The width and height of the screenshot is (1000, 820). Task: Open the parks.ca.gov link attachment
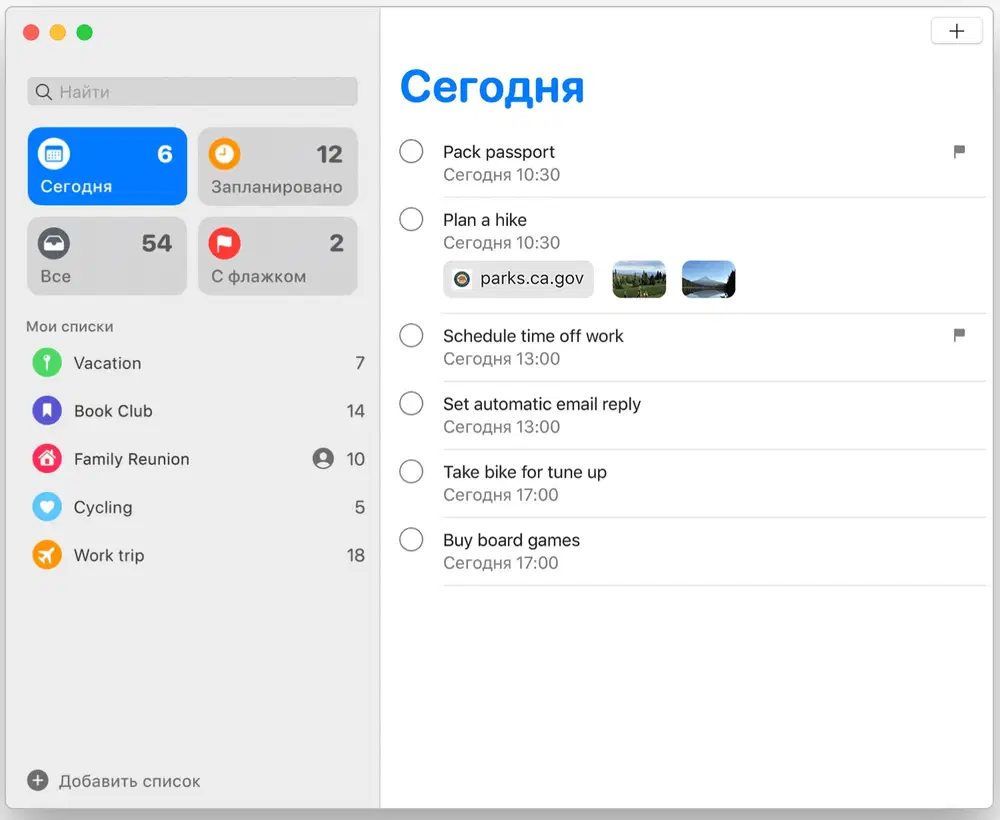[x=518, y=279]
